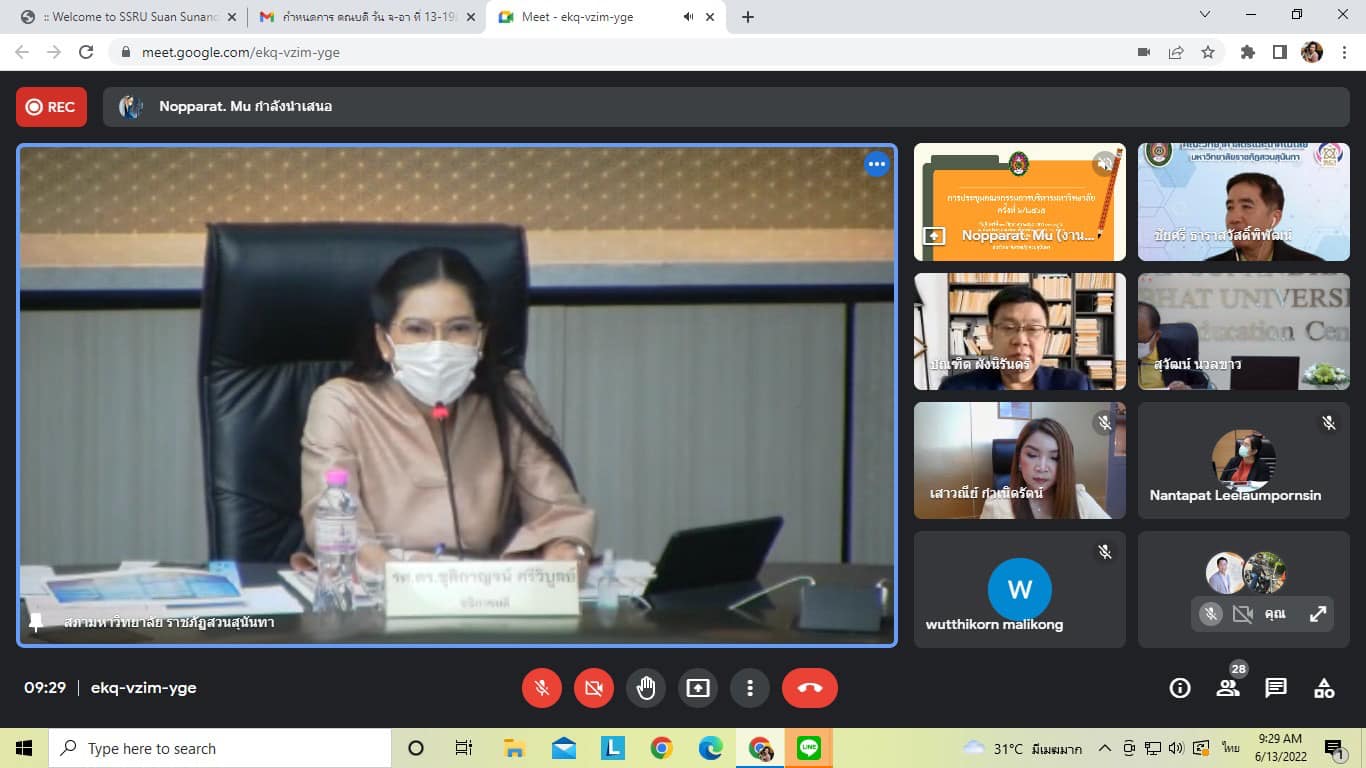Raise hand in the meeting
The height and width of the screenshot is (768, 1366).
(x=646, y=688)
